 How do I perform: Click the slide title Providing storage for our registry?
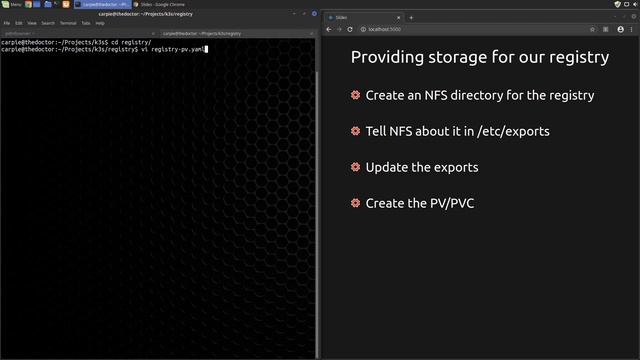click(x=480, y=57)
